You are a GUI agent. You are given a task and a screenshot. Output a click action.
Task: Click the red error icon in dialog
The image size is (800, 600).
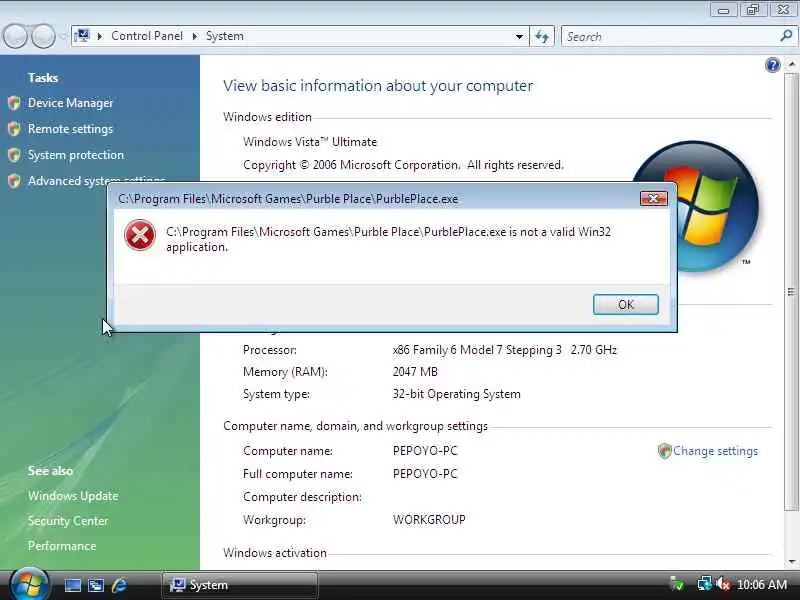[x=140, y=235]
